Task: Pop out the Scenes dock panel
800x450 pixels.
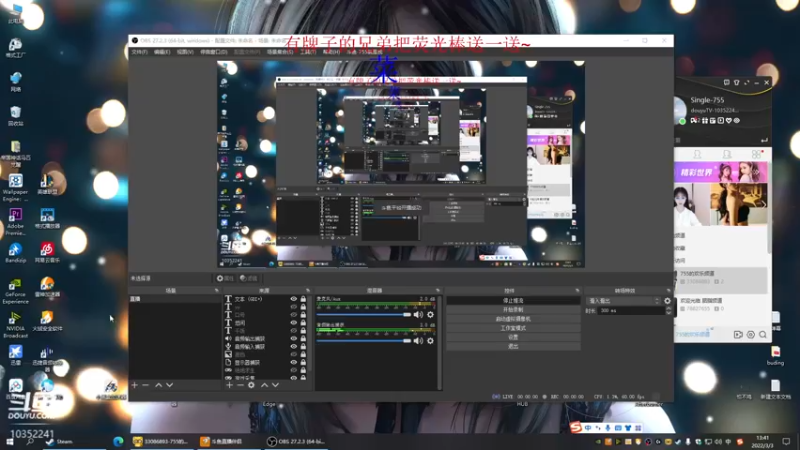Action: 216,291
